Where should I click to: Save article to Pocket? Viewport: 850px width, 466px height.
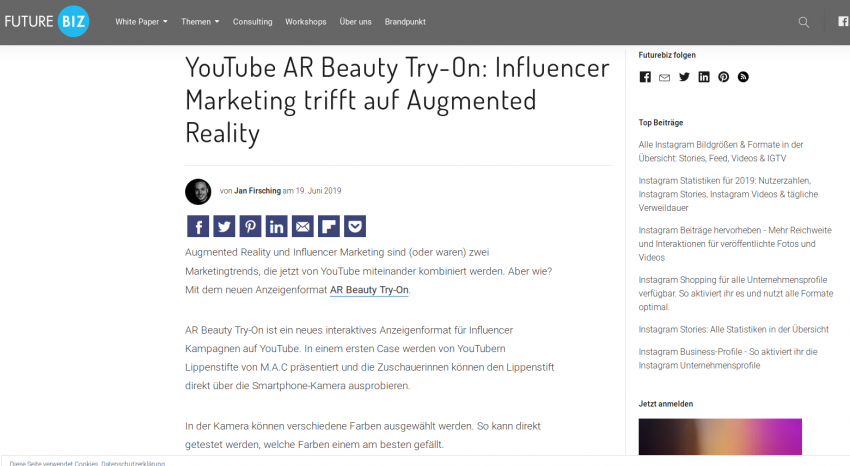[x=355, y=226]
